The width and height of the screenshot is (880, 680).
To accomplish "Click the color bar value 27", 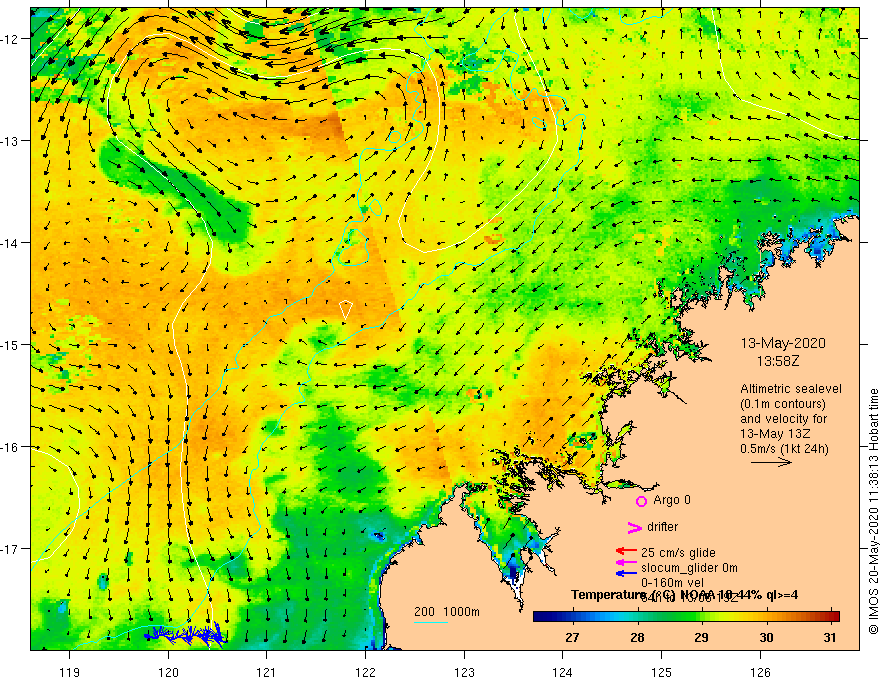I will (x=572, y=637).
